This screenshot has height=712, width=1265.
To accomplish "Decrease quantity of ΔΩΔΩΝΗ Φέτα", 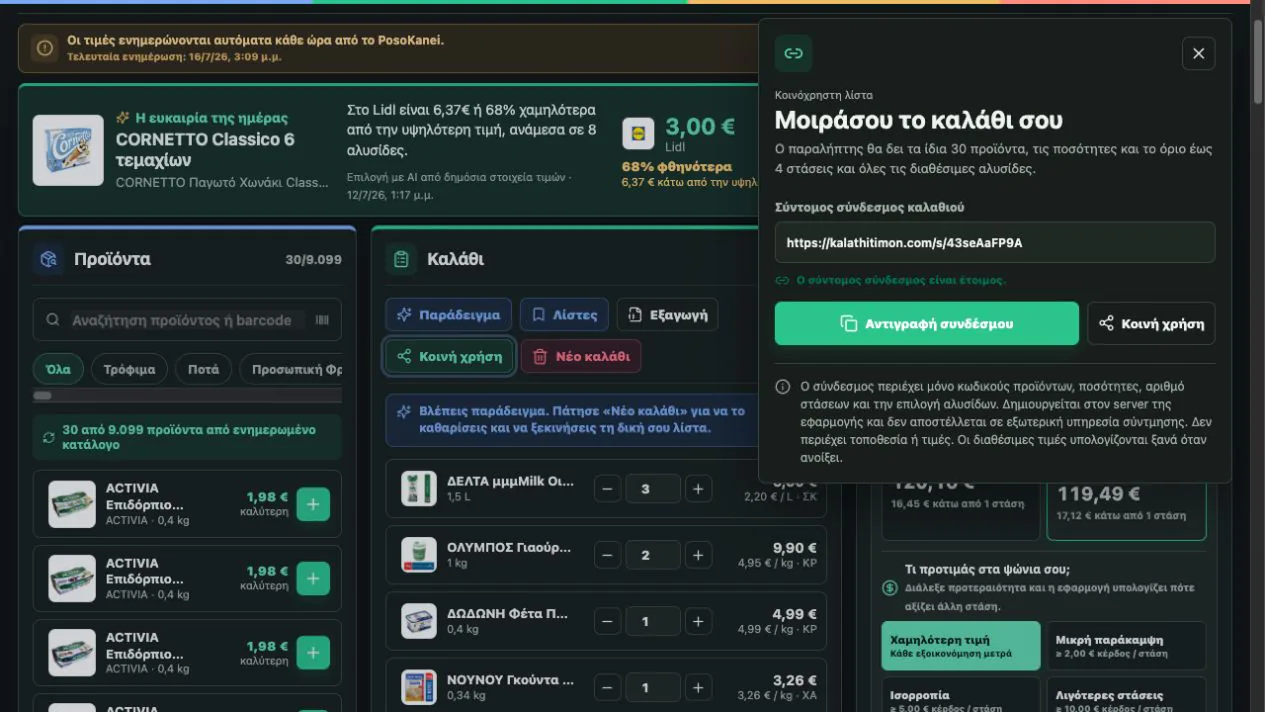I will [x=607, y=621].
